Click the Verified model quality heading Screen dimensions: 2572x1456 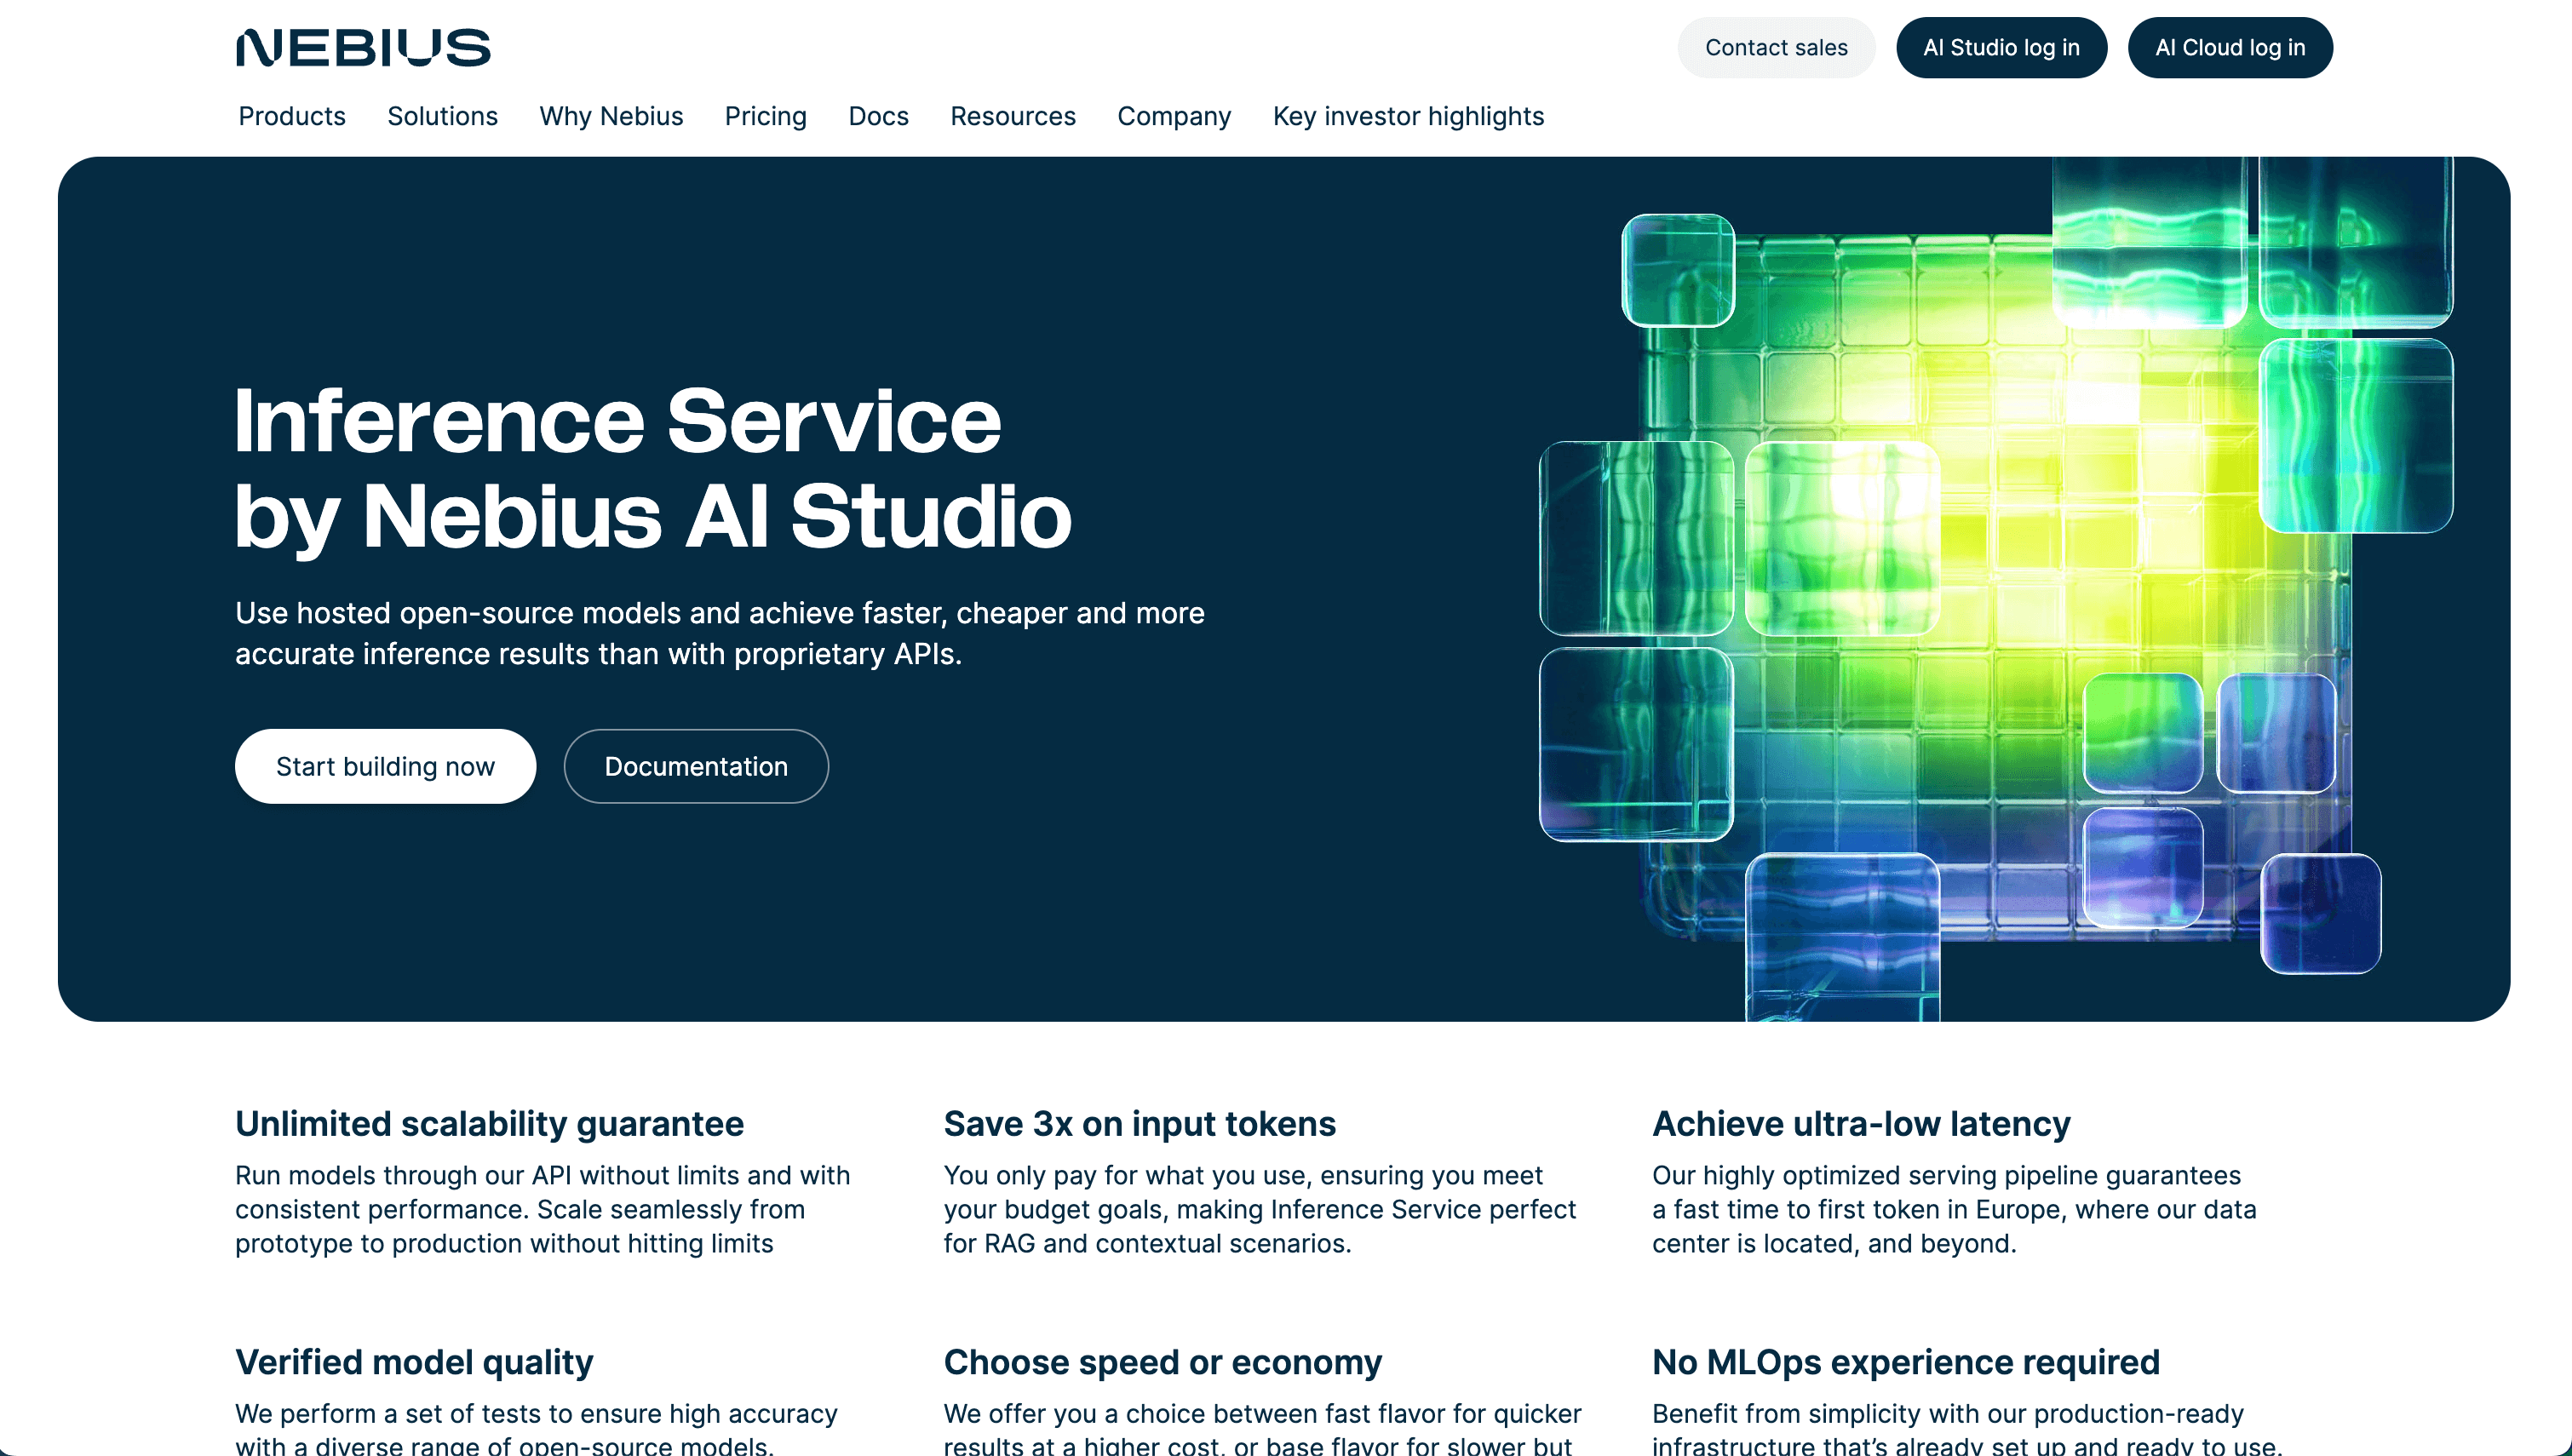[413, 1362]
